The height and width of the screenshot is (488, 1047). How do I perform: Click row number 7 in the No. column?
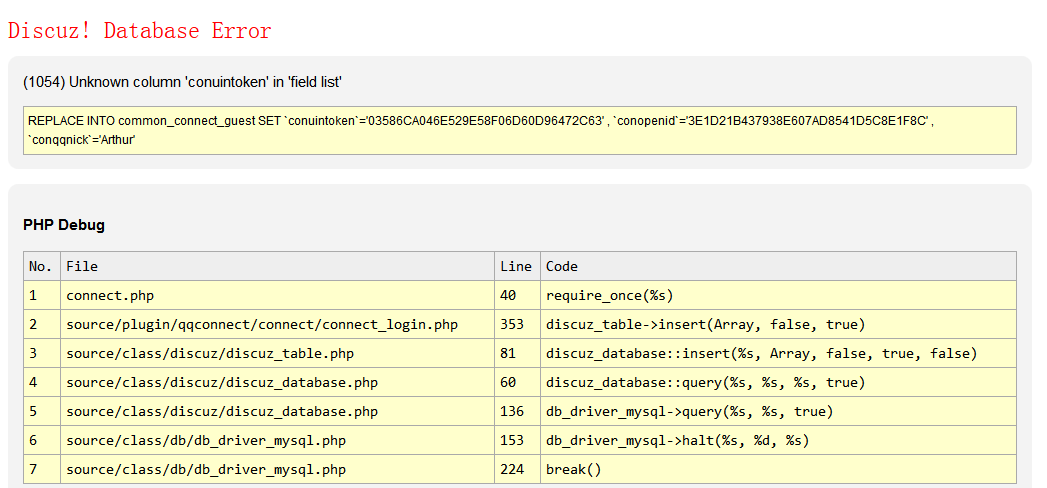click(42, 469)
